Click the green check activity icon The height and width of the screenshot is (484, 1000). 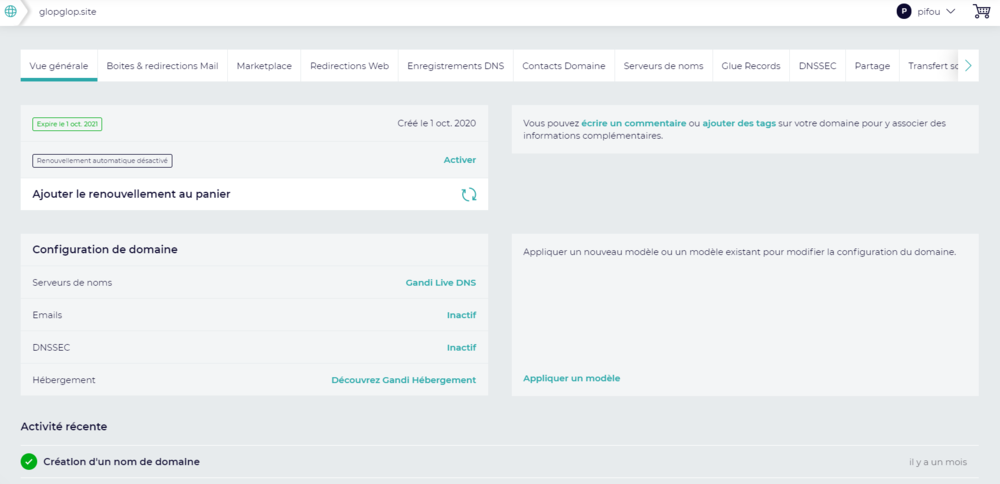[x=29, y=462]
